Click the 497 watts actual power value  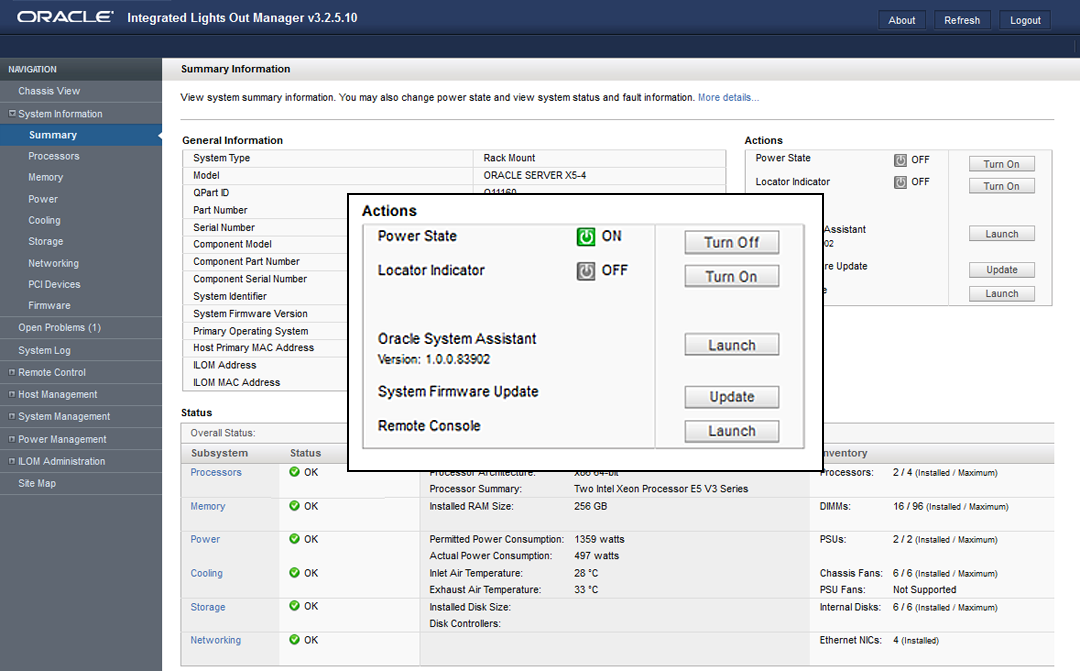[x=596, y=555]
